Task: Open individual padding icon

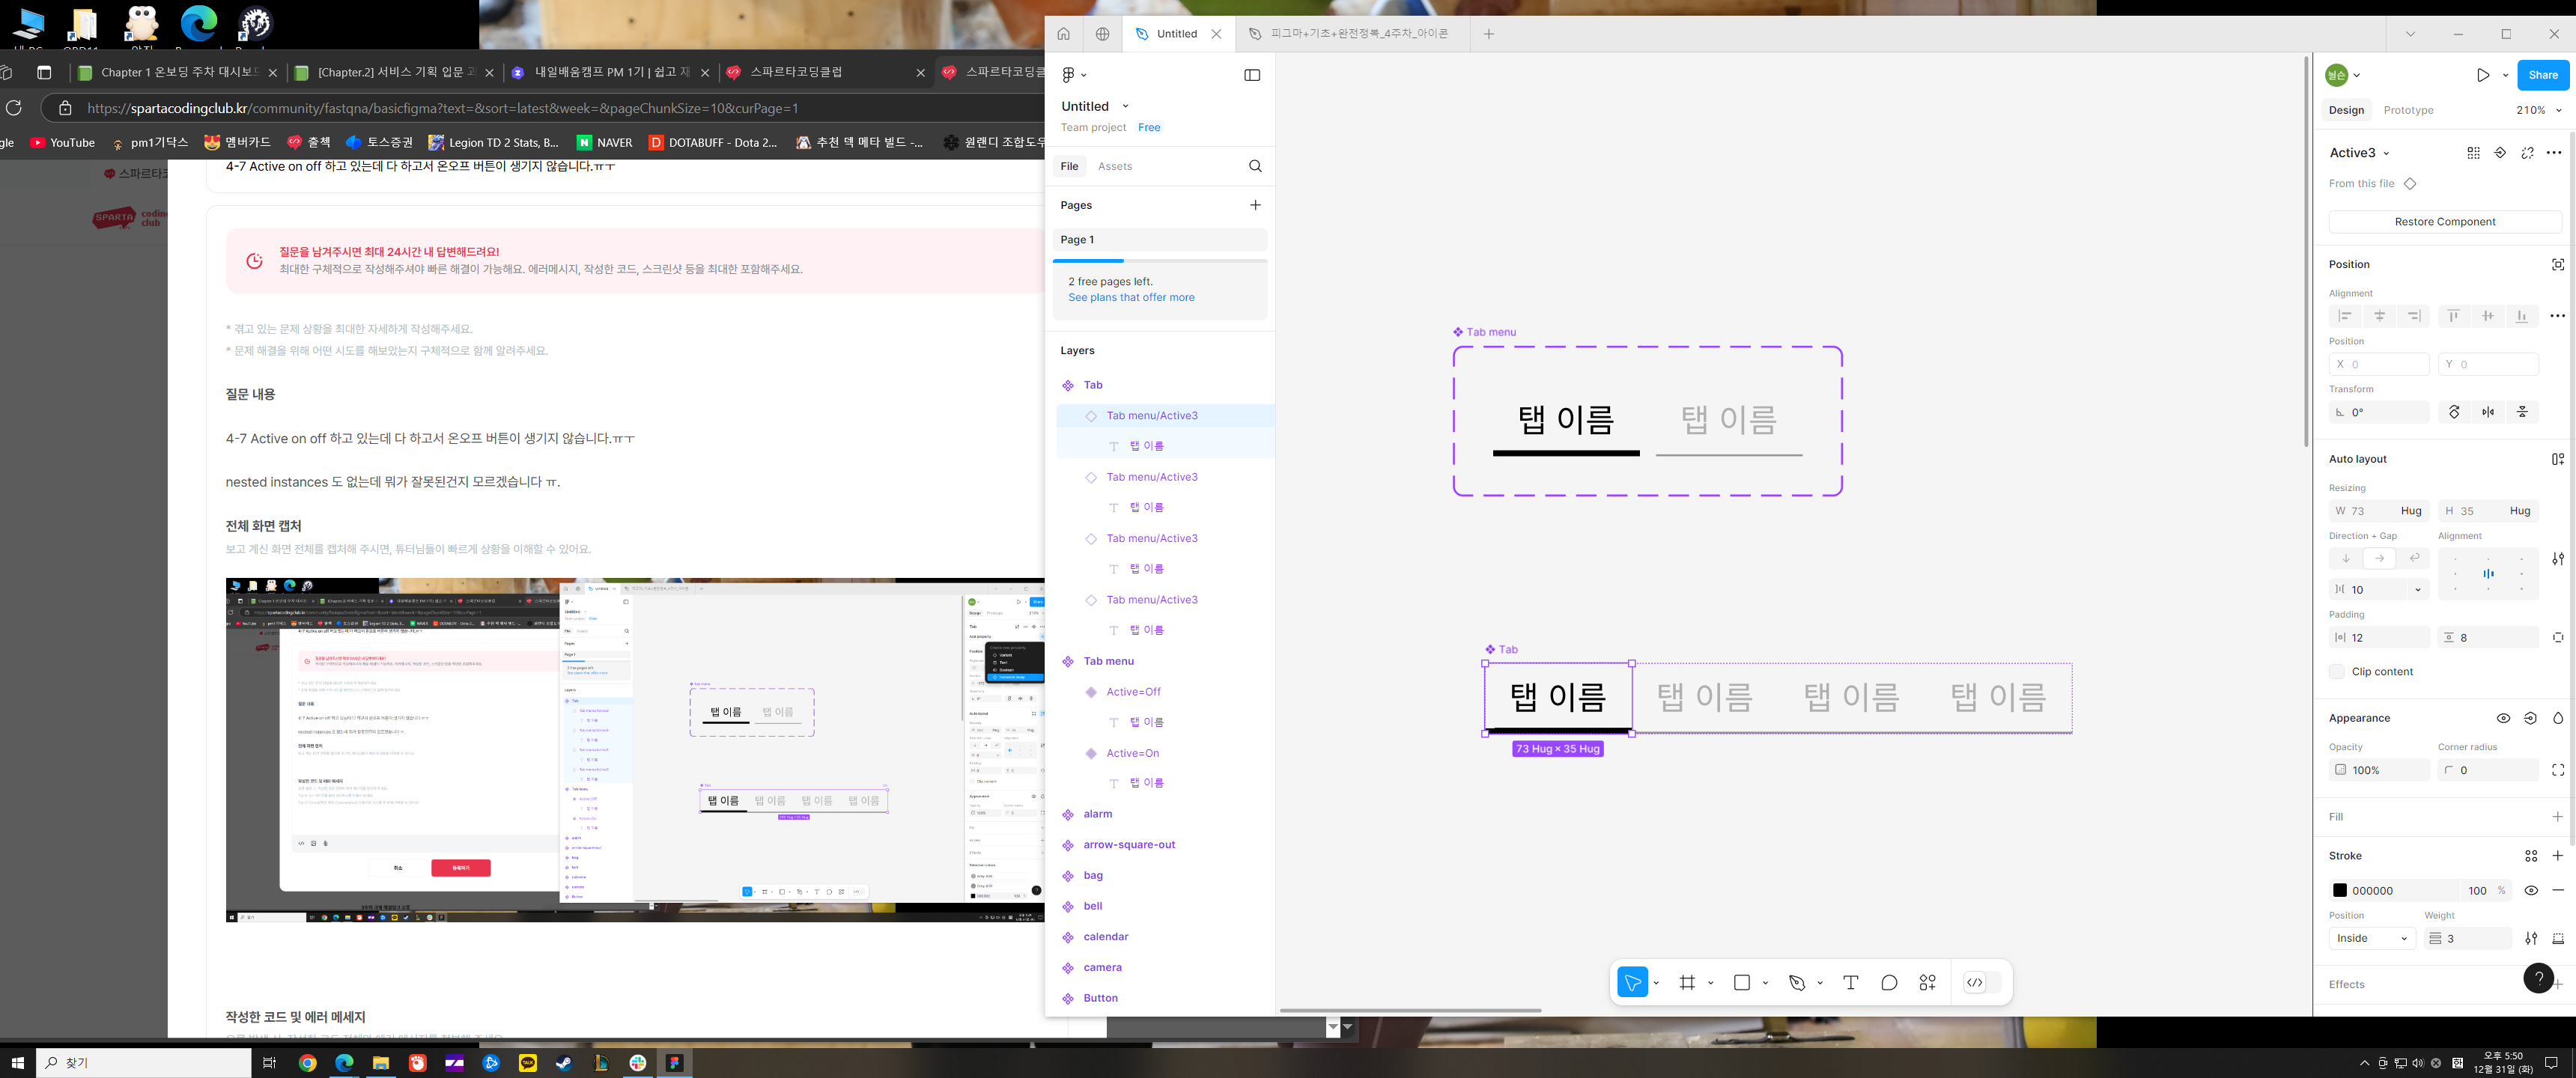Action: (2558, 638)
